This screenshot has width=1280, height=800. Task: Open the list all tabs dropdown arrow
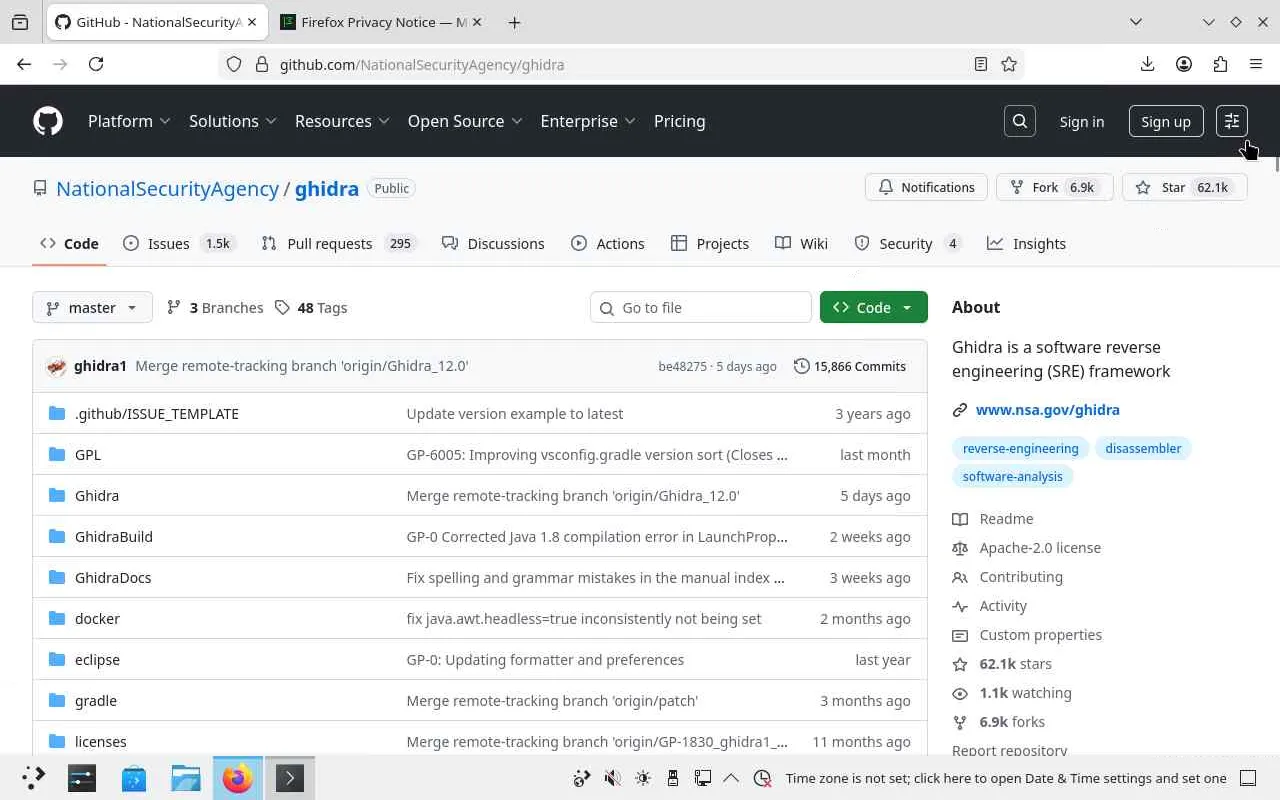(1136, 22)
